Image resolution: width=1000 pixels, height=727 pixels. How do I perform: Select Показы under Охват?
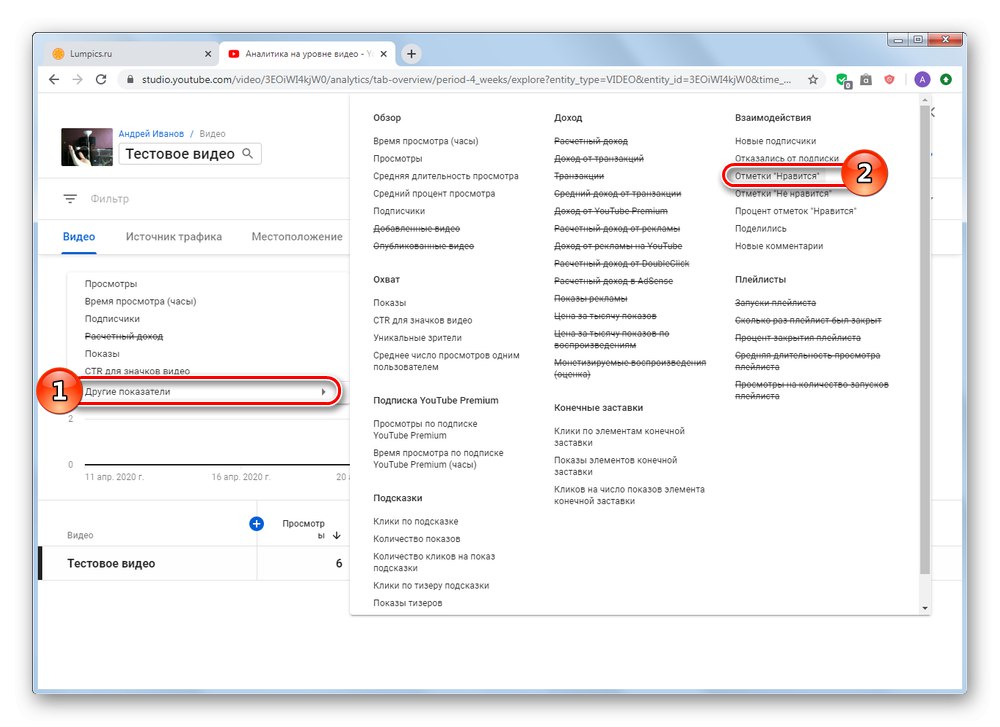390,303
